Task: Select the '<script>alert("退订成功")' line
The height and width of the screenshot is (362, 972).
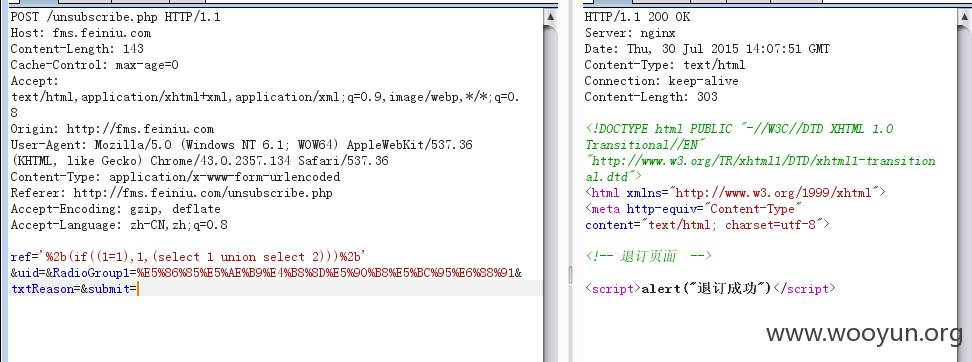Action: (x=710, y=289)
